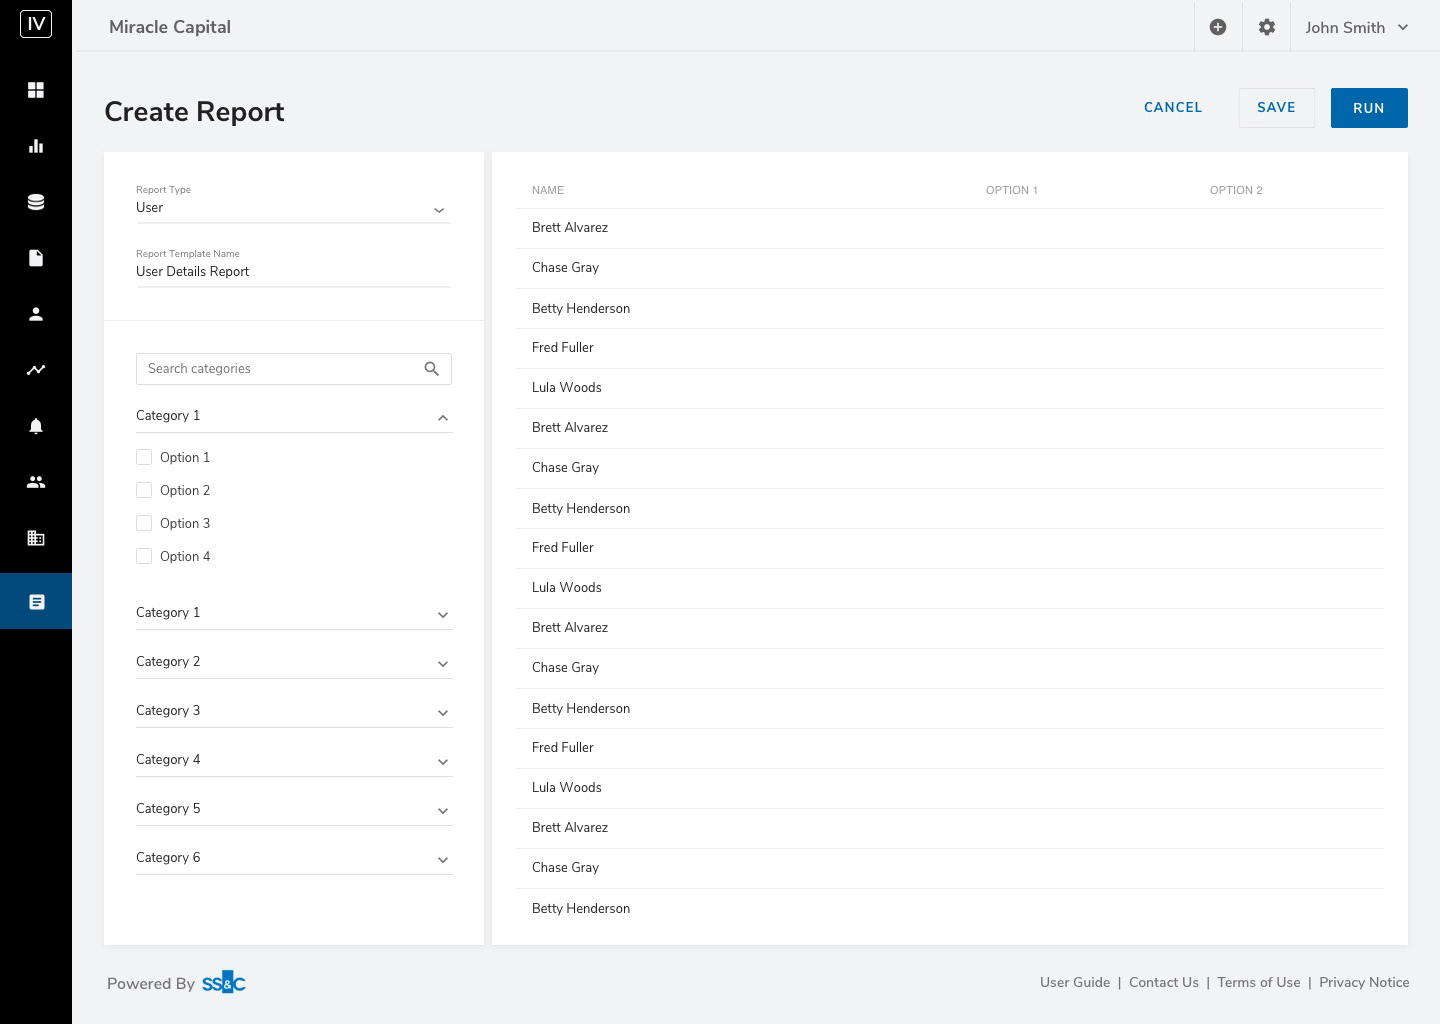Edit the Report Template Name field
Image resolution: width=1440 pixels, height=1024 pixels.
293,272
